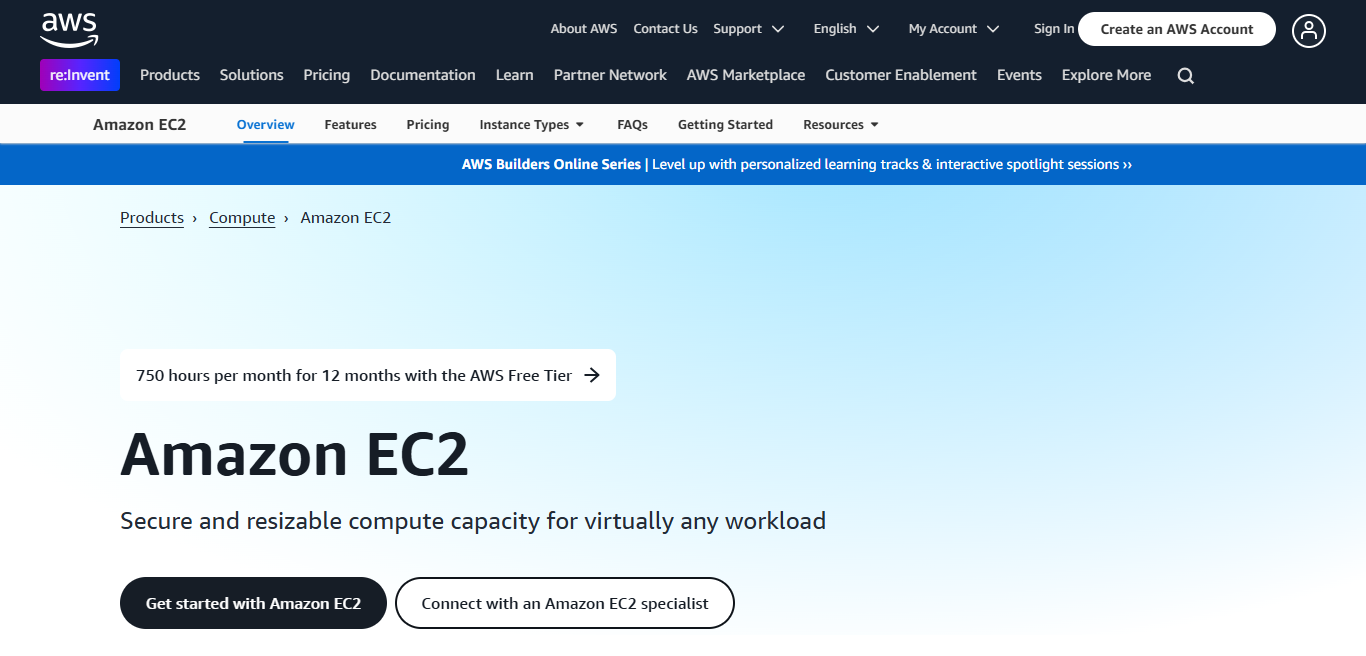Screen dimensions: 1366x656
Task: Open the Documentation menu
Action: click(423, 75)
